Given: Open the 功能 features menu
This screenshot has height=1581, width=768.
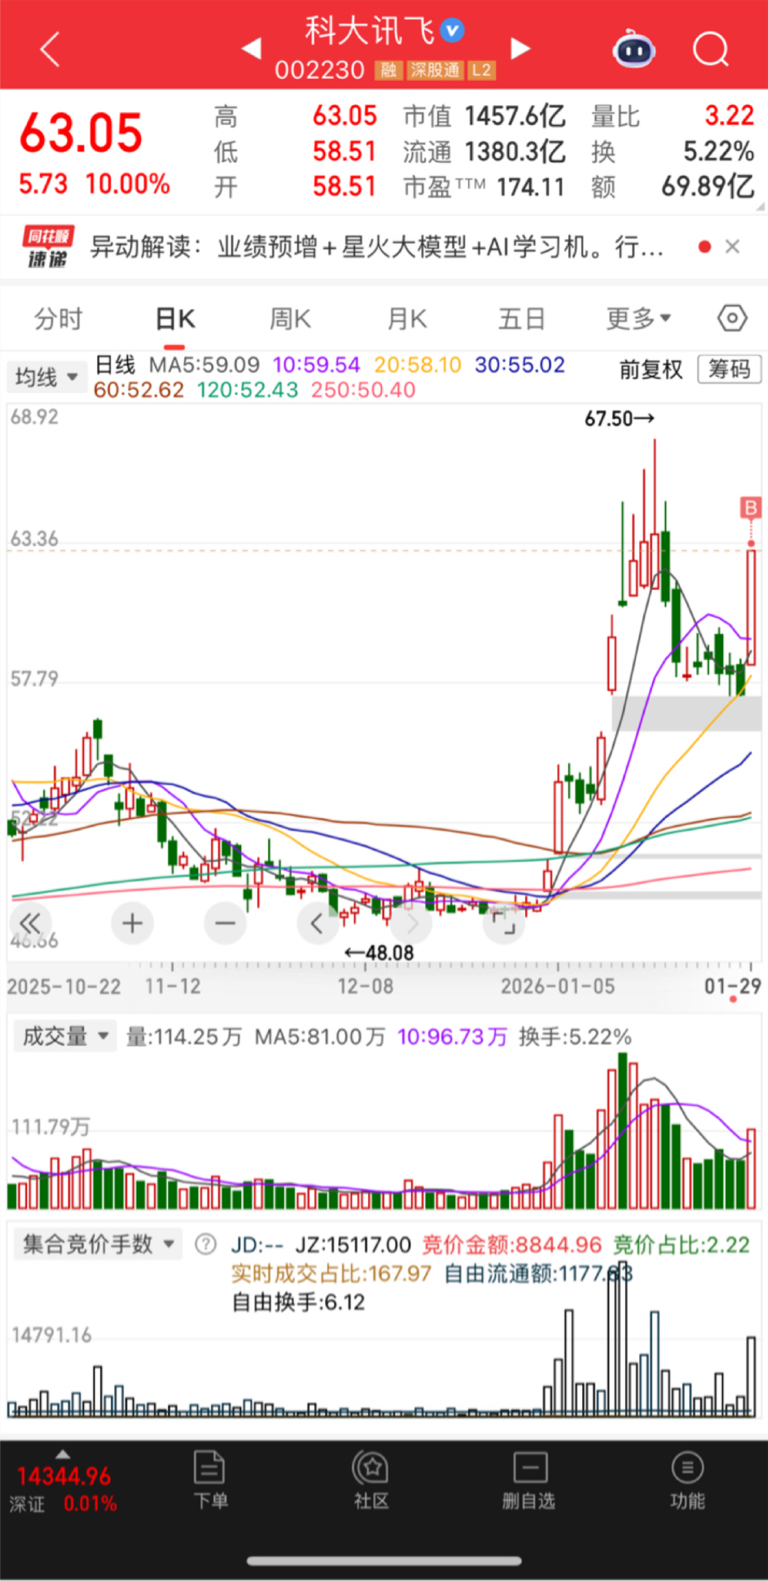Looking at the screenshot, I should point(687,1480).
